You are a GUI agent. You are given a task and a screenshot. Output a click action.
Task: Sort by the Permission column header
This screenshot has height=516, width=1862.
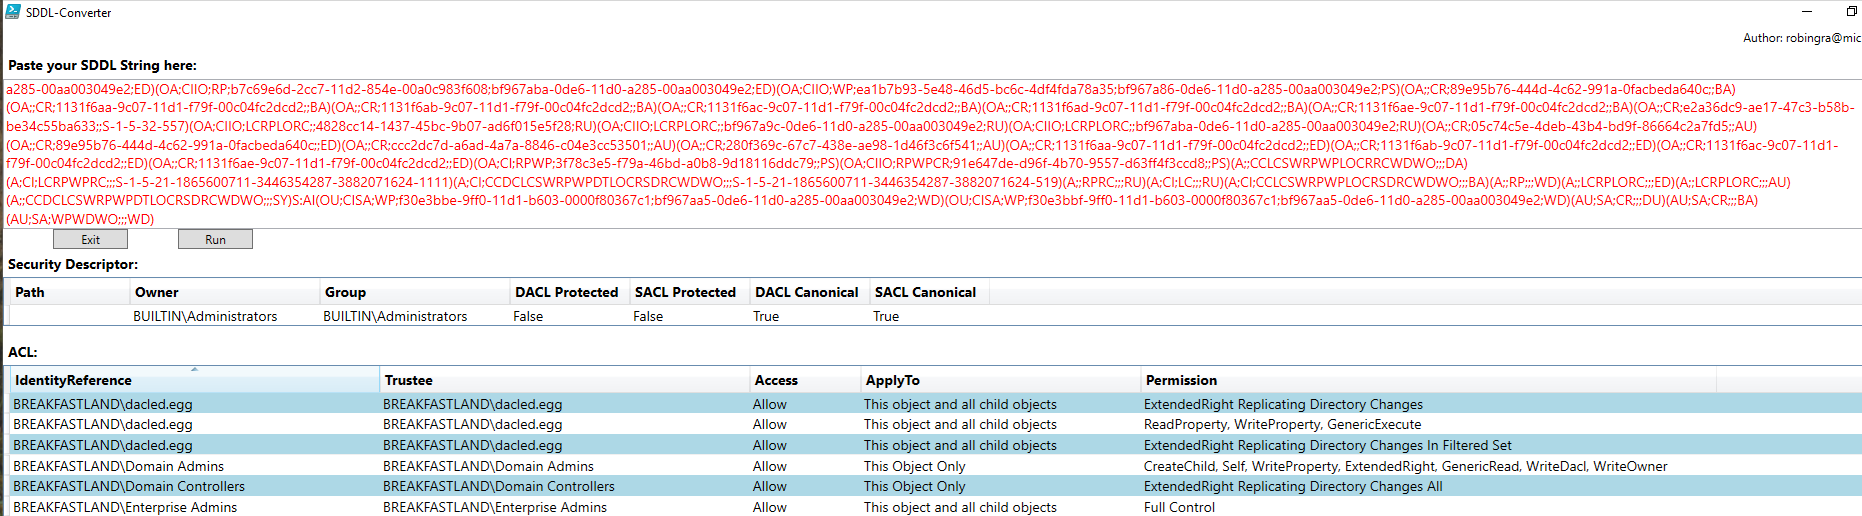1427,380
